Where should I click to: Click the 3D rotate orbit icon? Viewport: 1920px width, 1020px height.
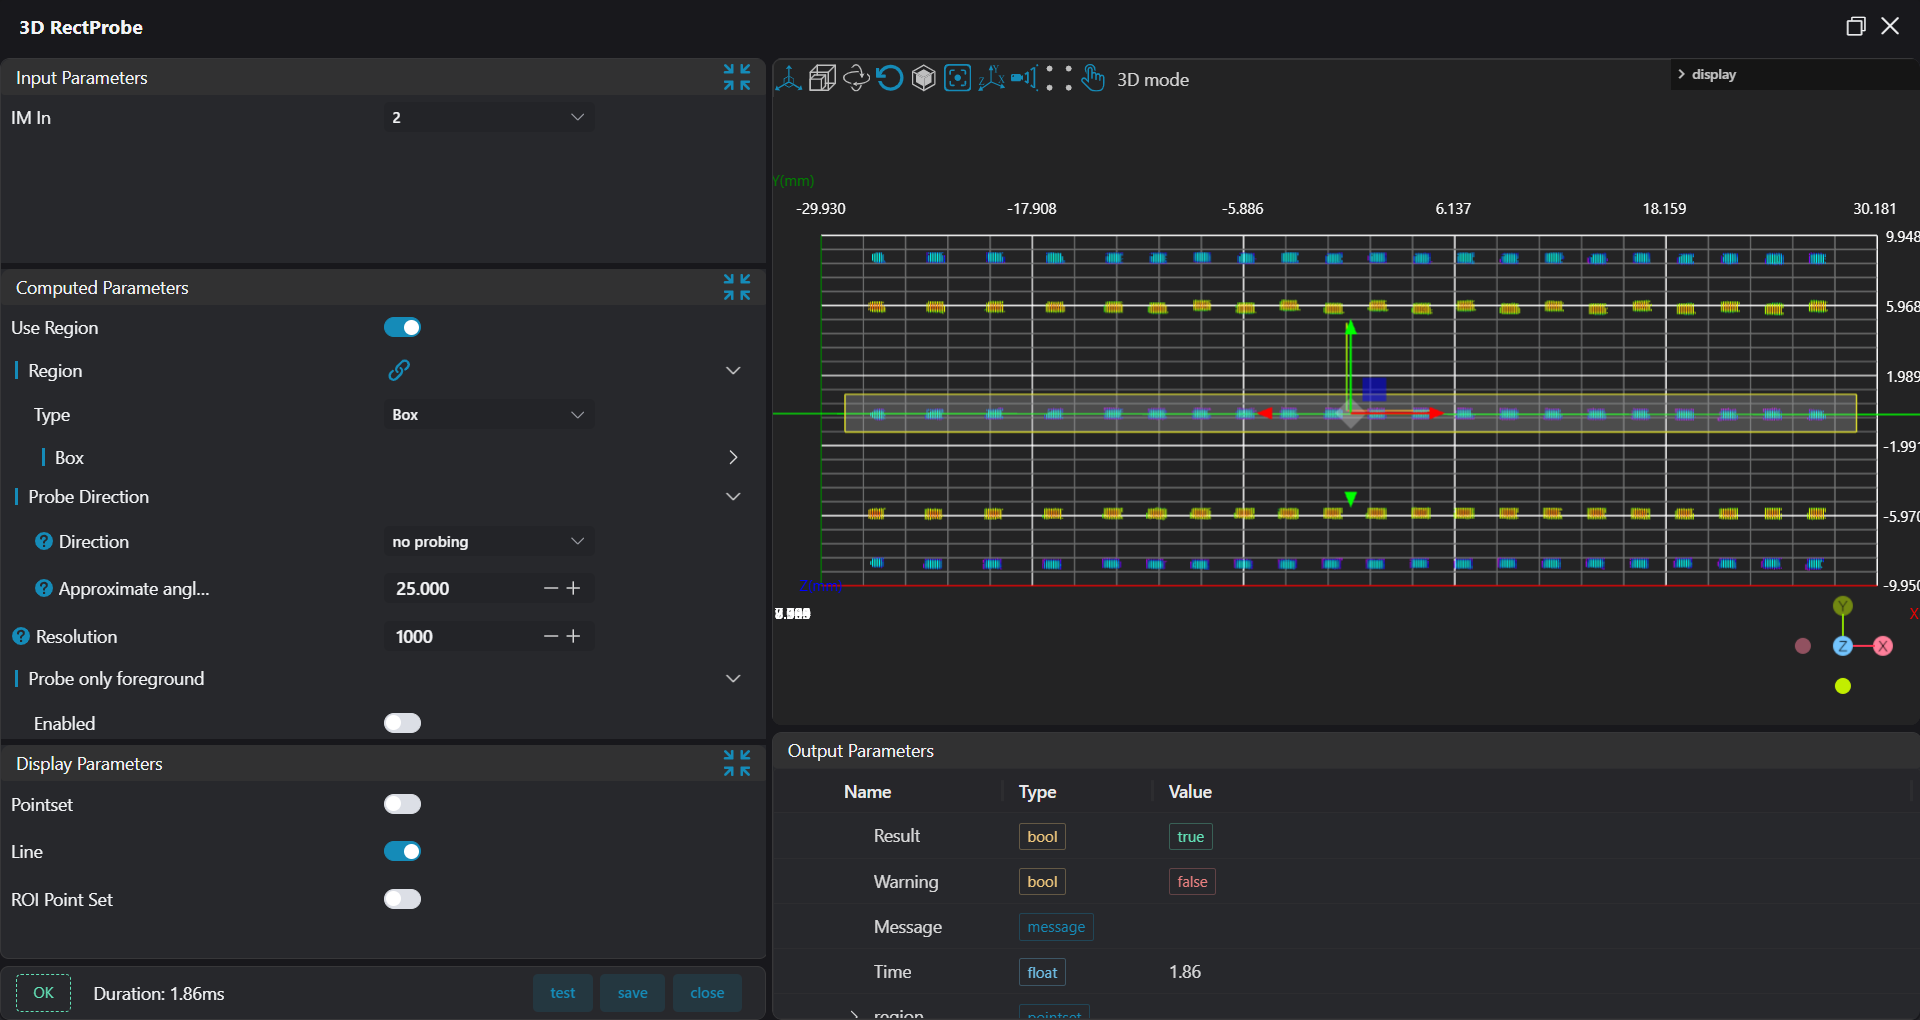(x=856, y=78)
